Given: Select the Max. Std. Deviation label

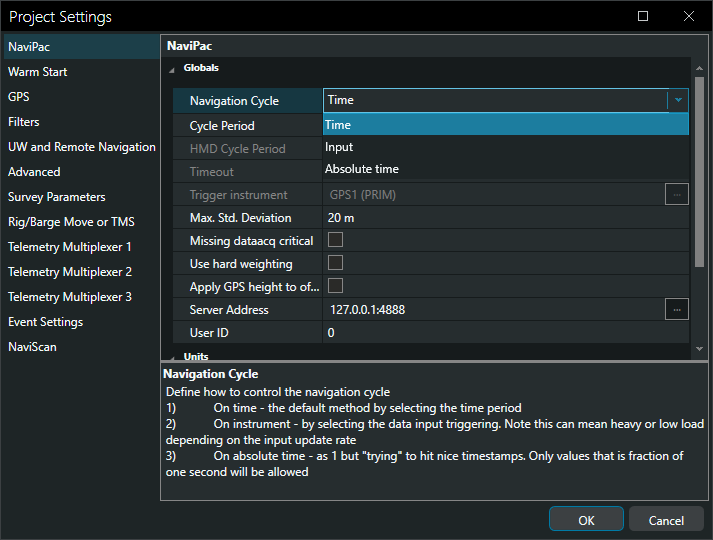Looking at the screenshot, I should pyautogui.click(x=248, y=218).
